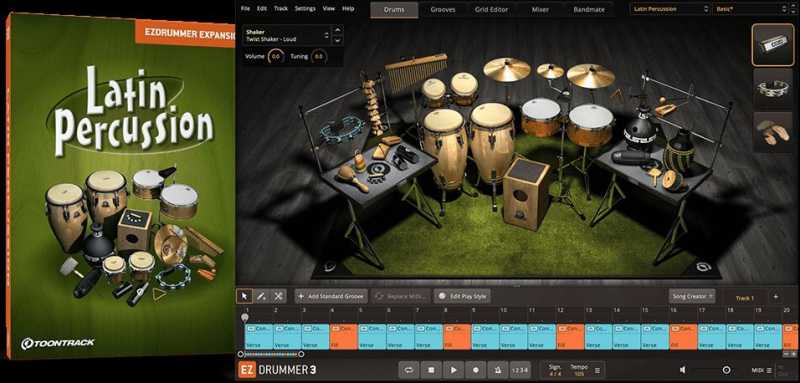
Task: Adjust the master volume slider knob
Action: click(x=727, y=370)
